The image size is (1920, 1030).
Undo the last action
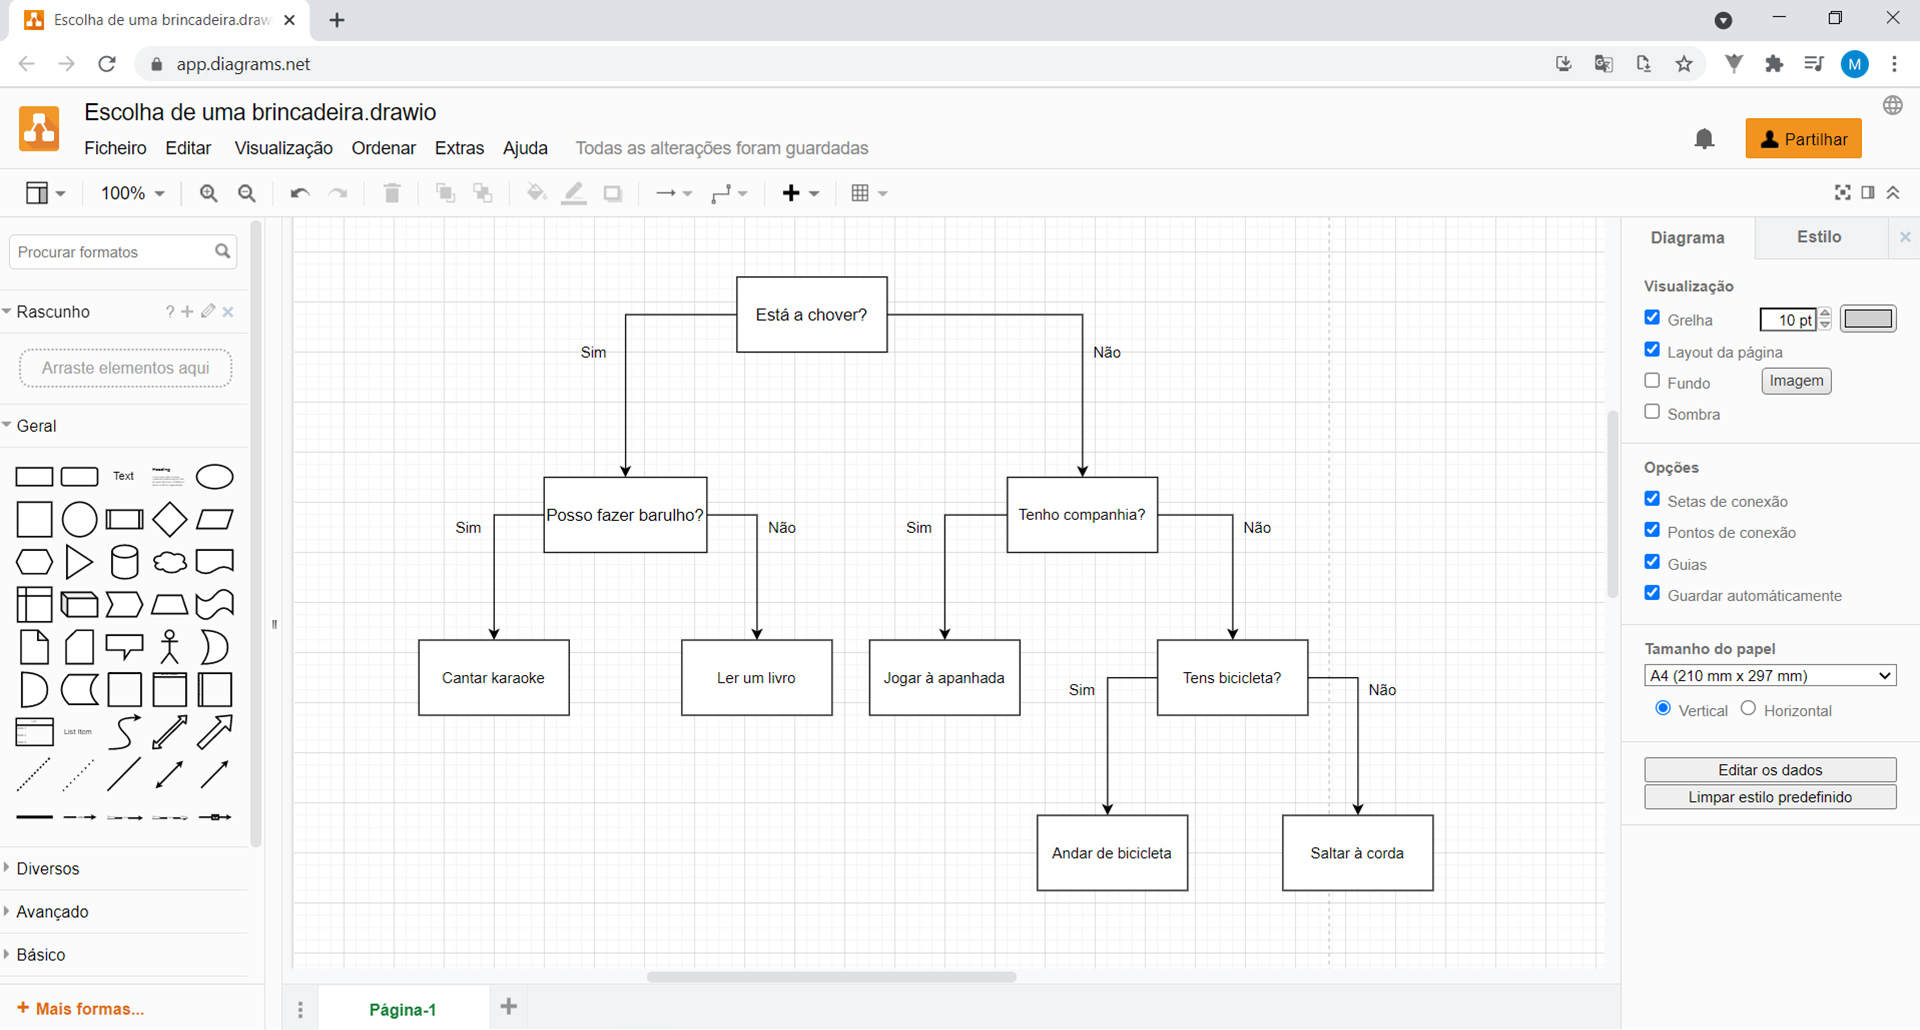point(299,194)
